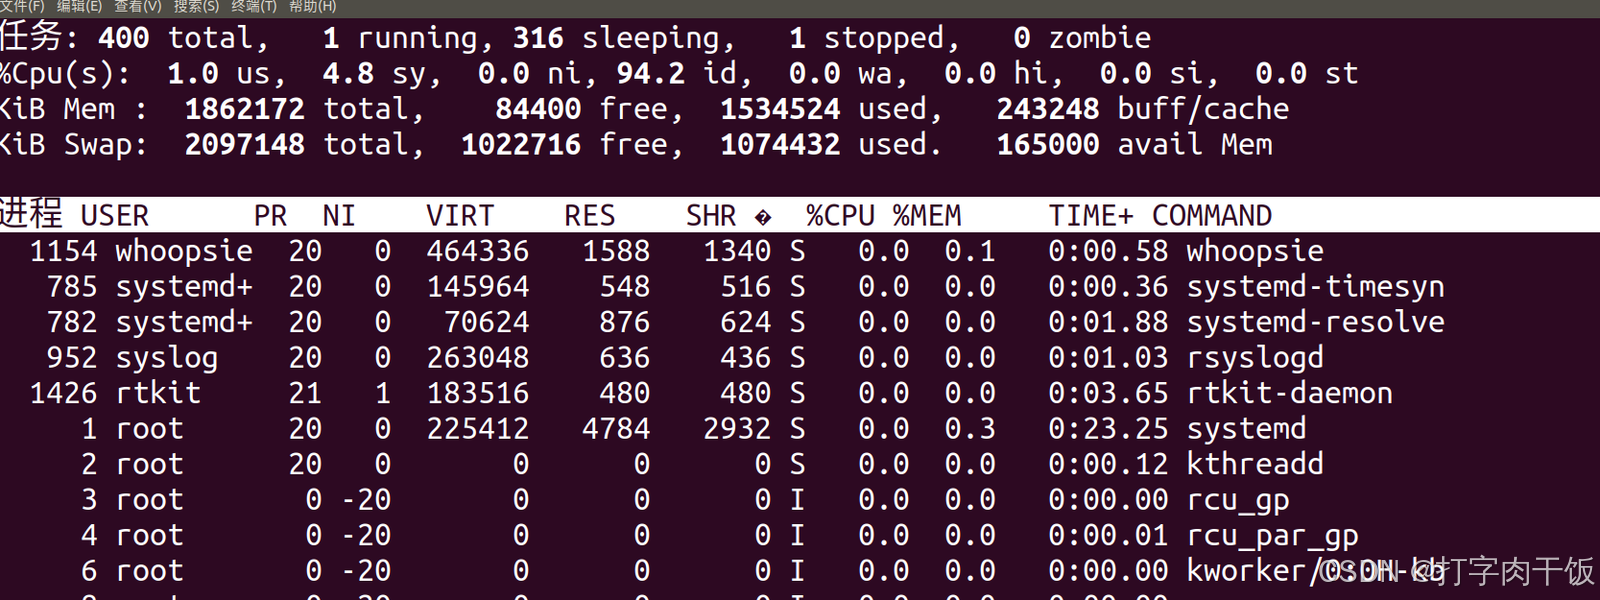Screen dimensions: 1600x600
Task: Click the 94.2 idle CPU value
Action: [x=651, y=74]
